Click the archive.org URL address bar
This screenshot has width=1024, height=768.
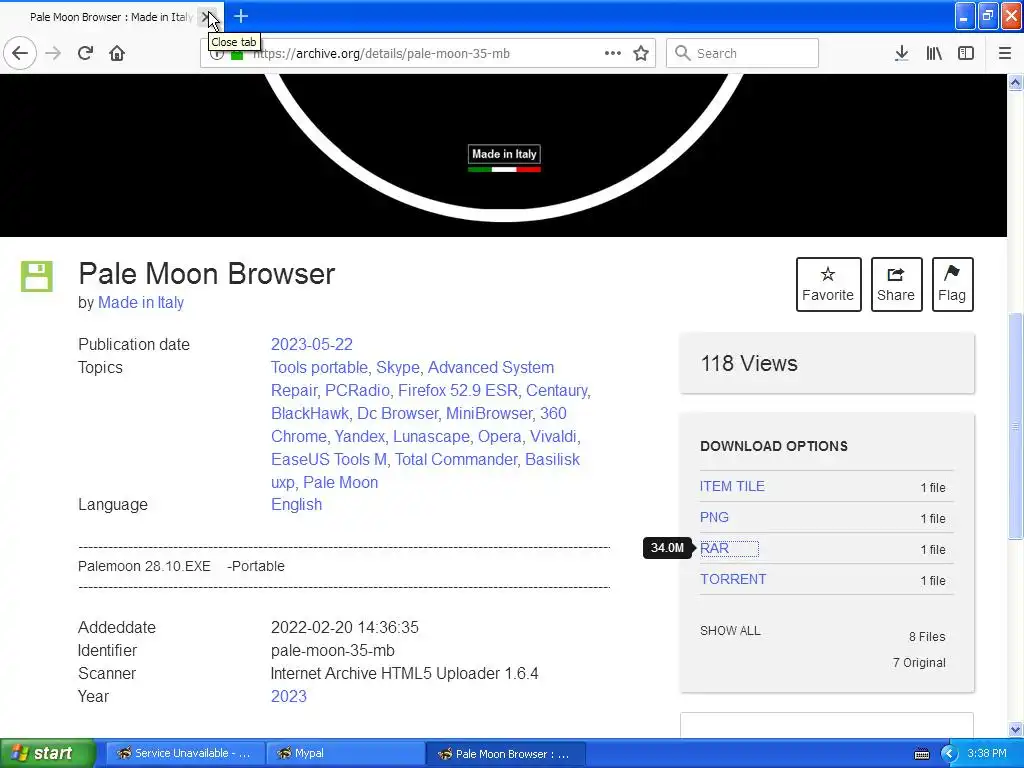428,53
